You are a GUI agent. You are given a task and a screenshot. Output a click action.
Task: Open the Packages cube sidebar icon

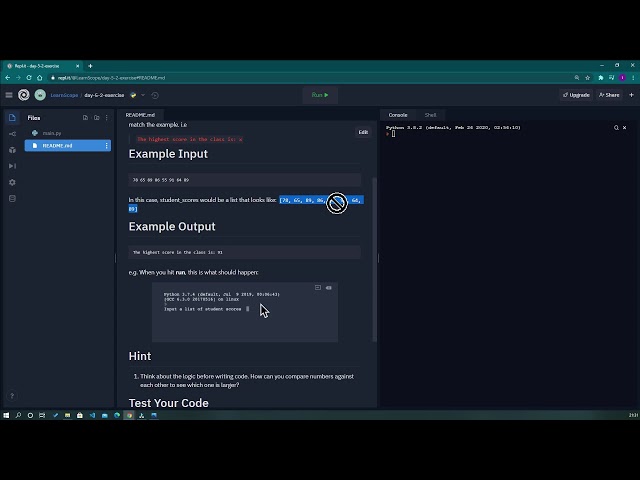[12, 150]
